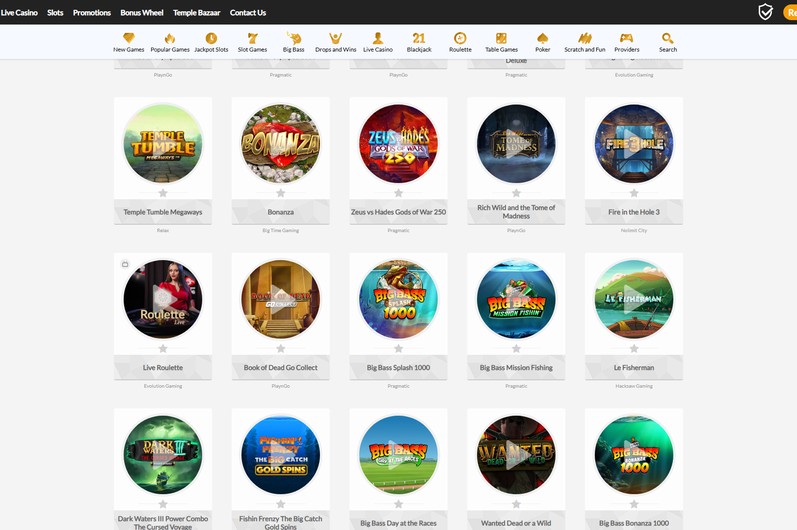Viewport: 797px width, 530px height.
Task: Launch the Big Bass Splash 1000 thumbnail
Action: pyautogui.click(x=398, y=299)
